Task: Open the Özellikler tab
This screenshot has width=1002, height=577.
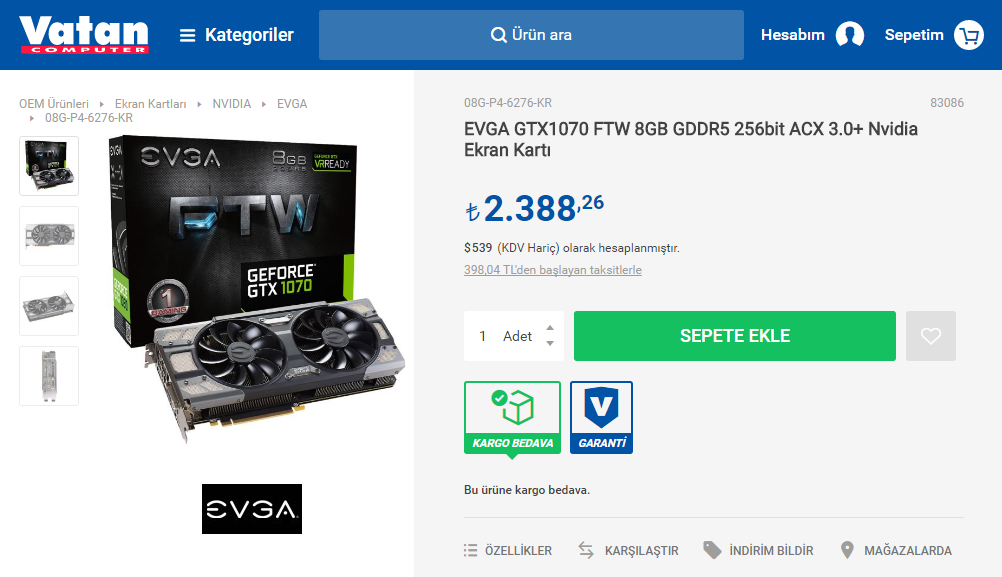Action: pyautogui.click(x=508, y=550)
